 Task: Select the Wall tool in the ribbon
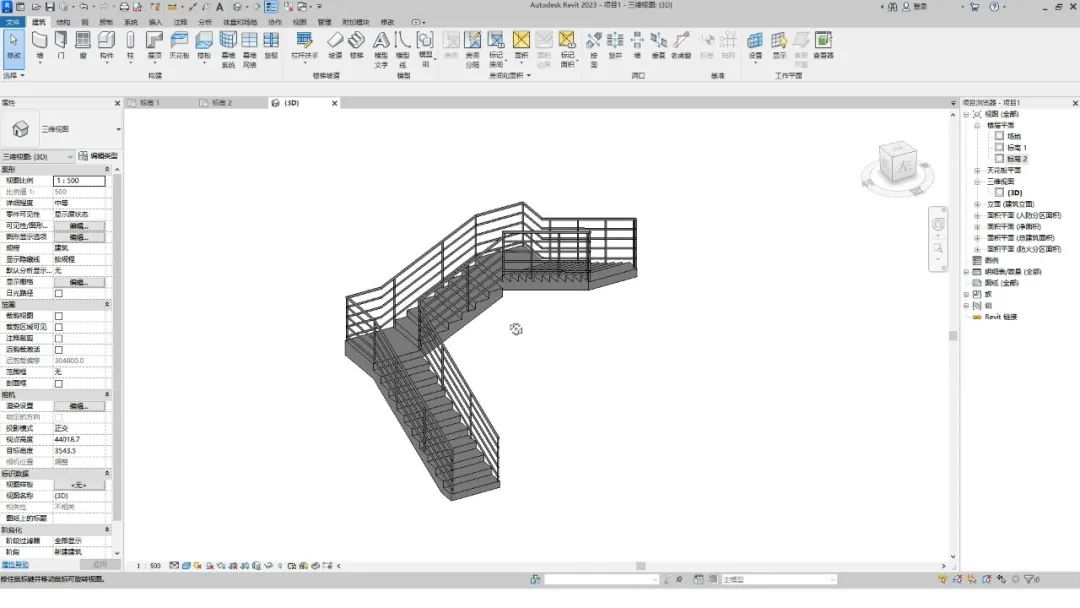tap(40, 44)
